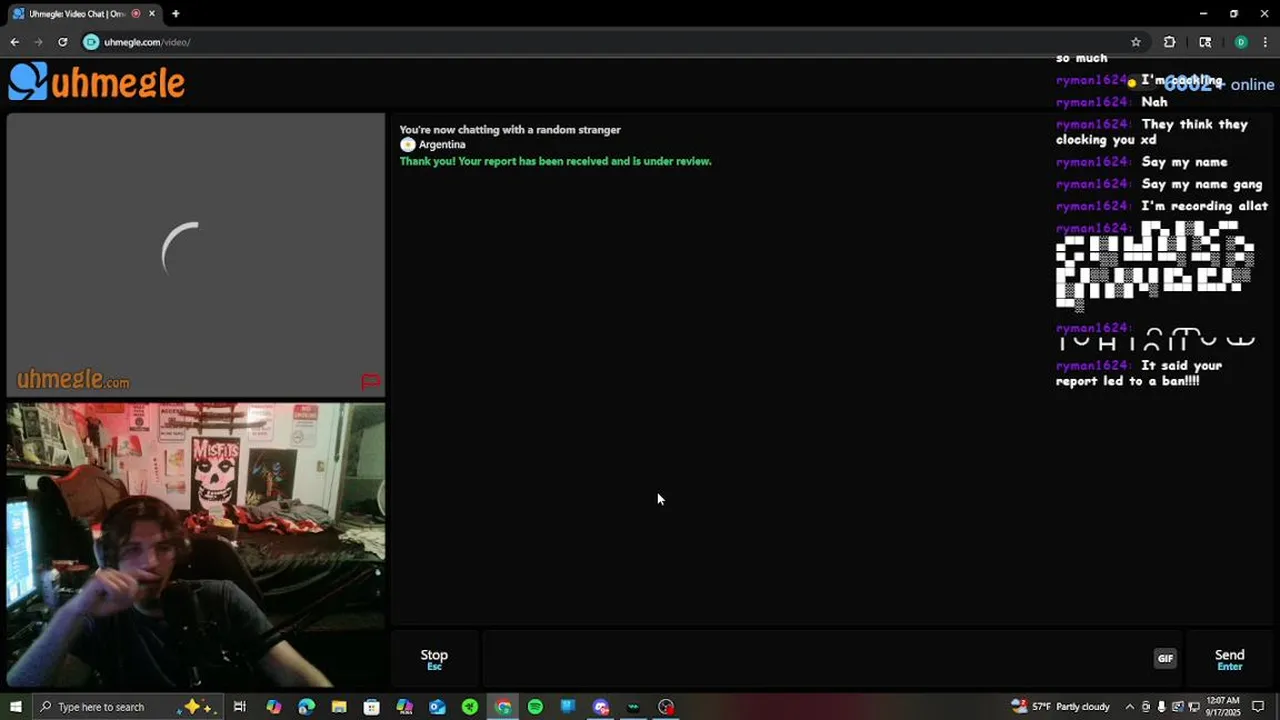Screen dimensions: 1280x720
Task: Open the GIF picker
Action: click(x=1165, y=658)
